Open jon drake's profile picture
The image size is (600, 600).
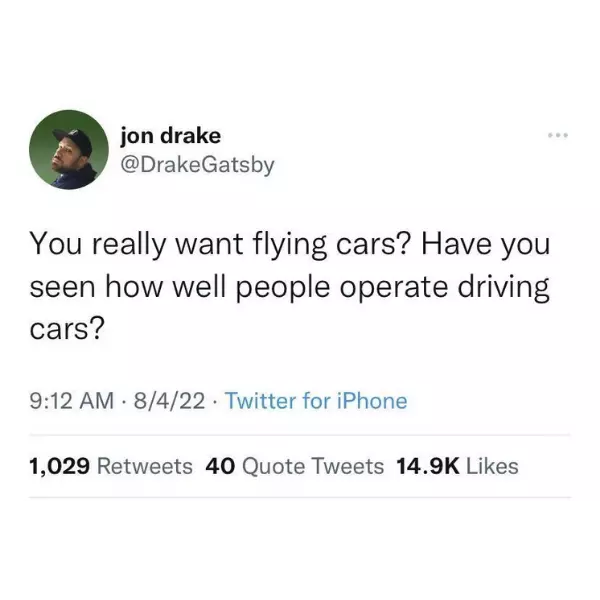pyautogui.click(x=69, y=150)
